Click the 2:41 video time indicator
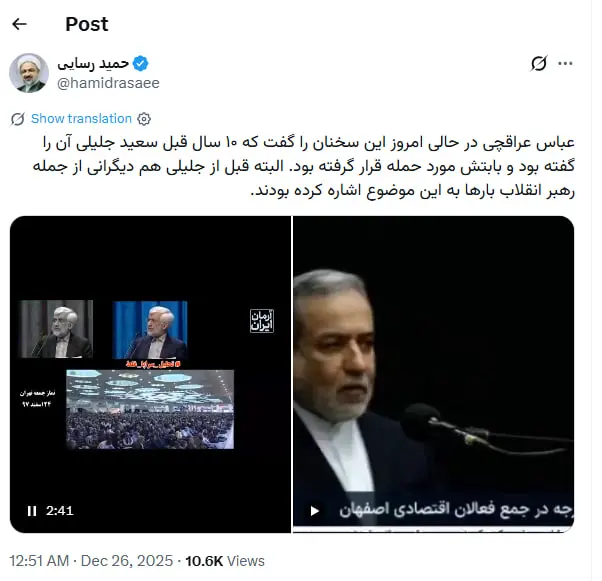The image size is (602, 581). tap(60, 511)
